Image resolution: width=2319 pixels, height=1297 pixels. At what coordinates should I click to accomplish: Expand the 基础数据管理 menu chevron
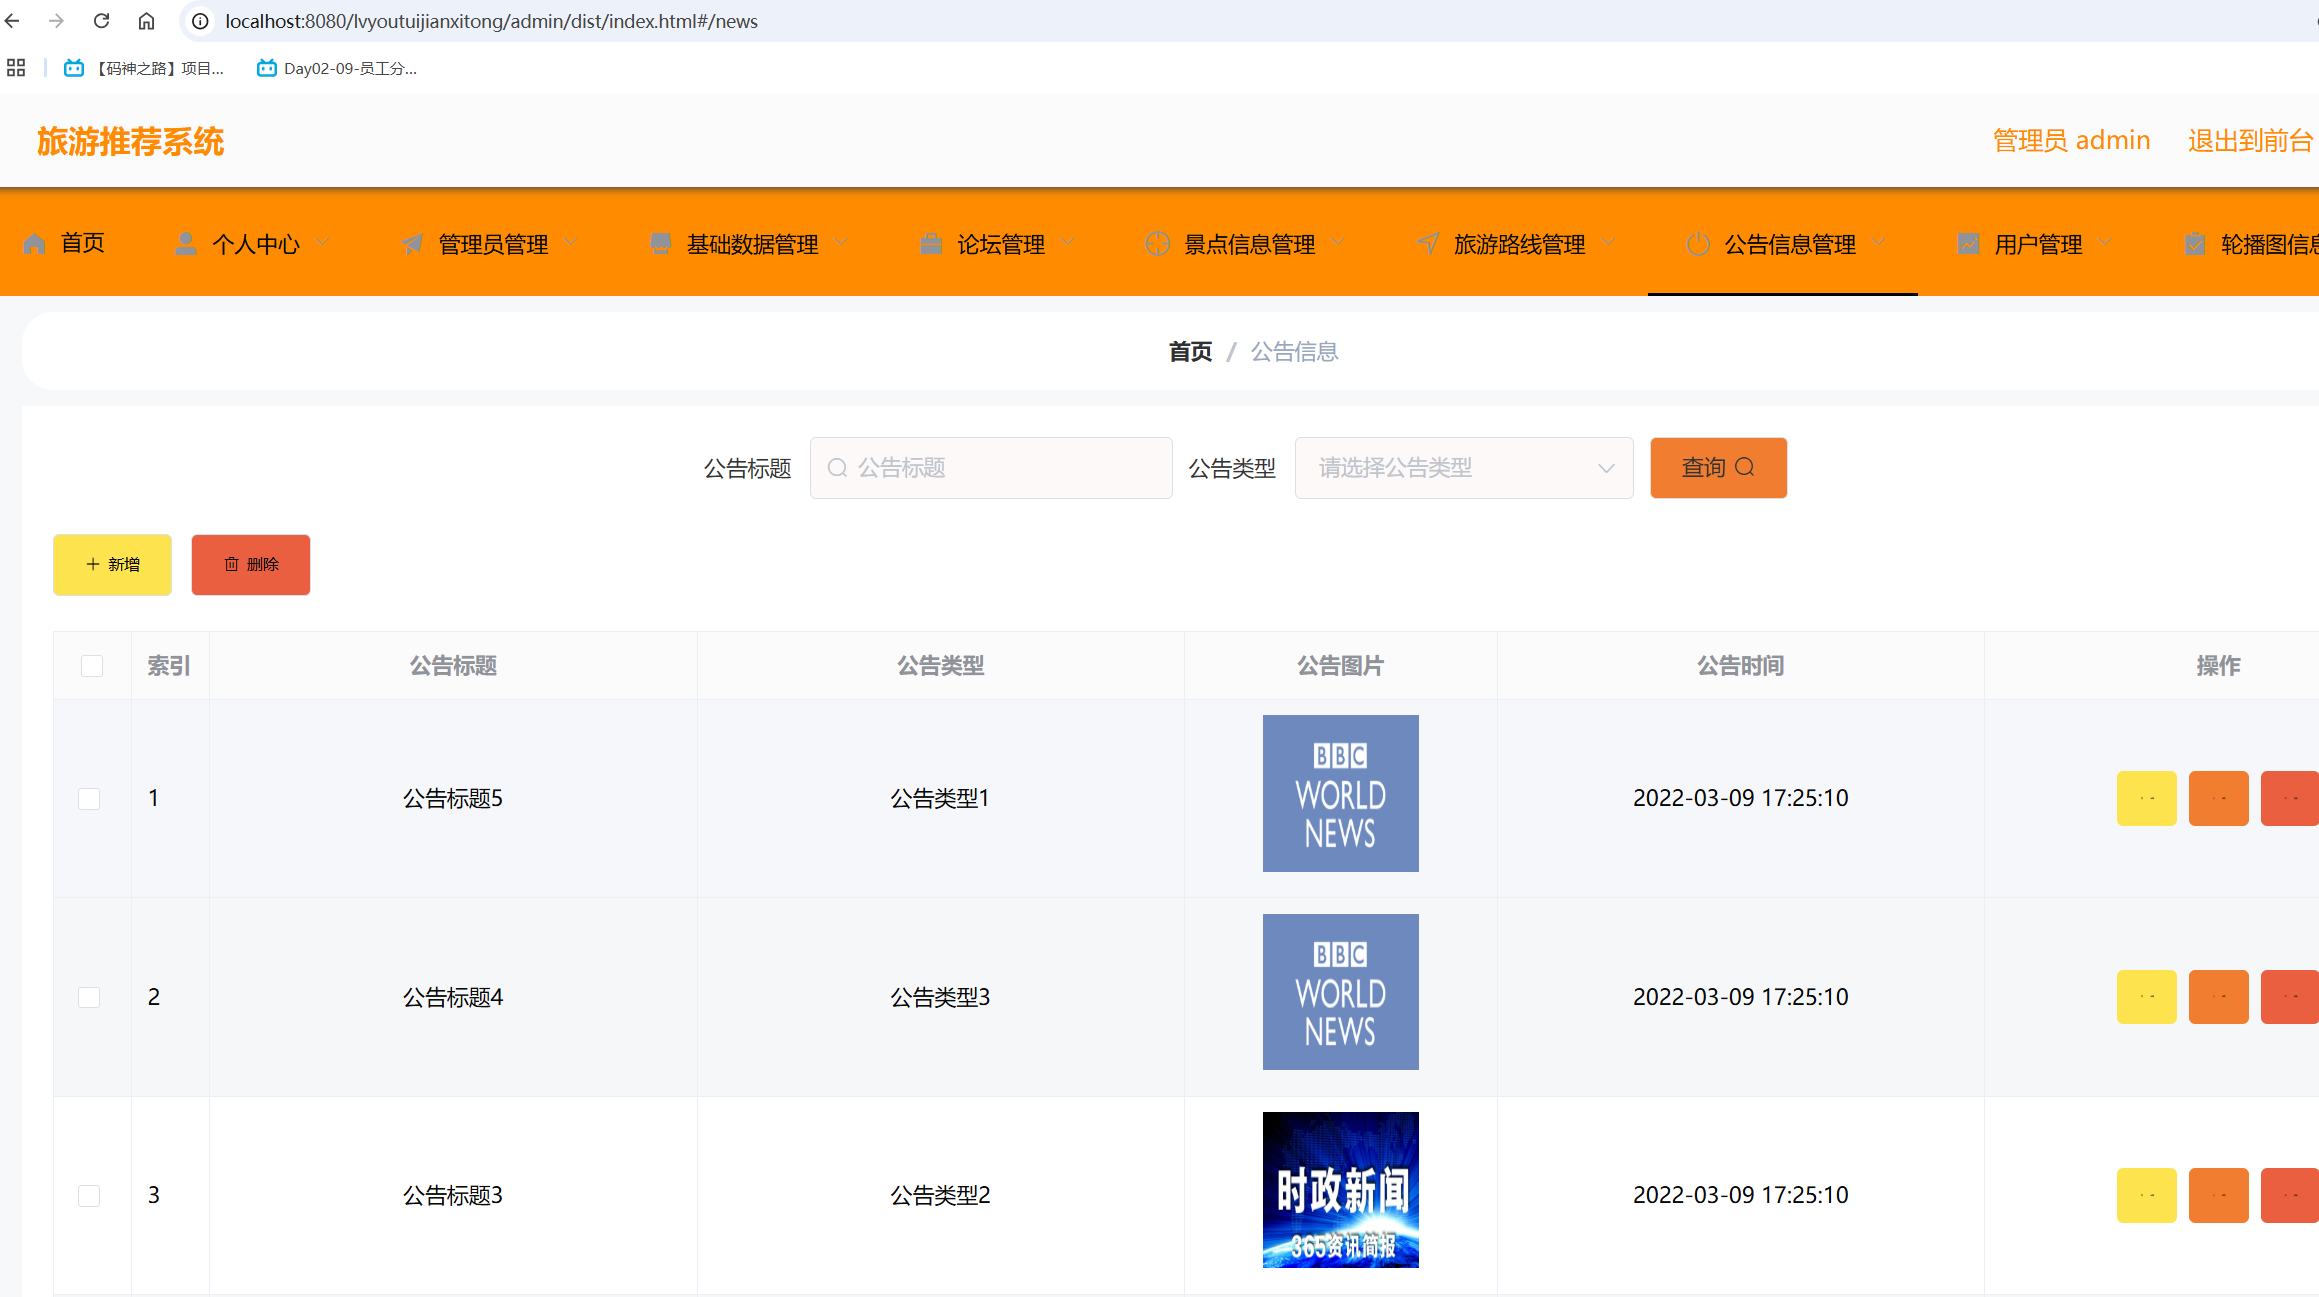tap(841, 243)
